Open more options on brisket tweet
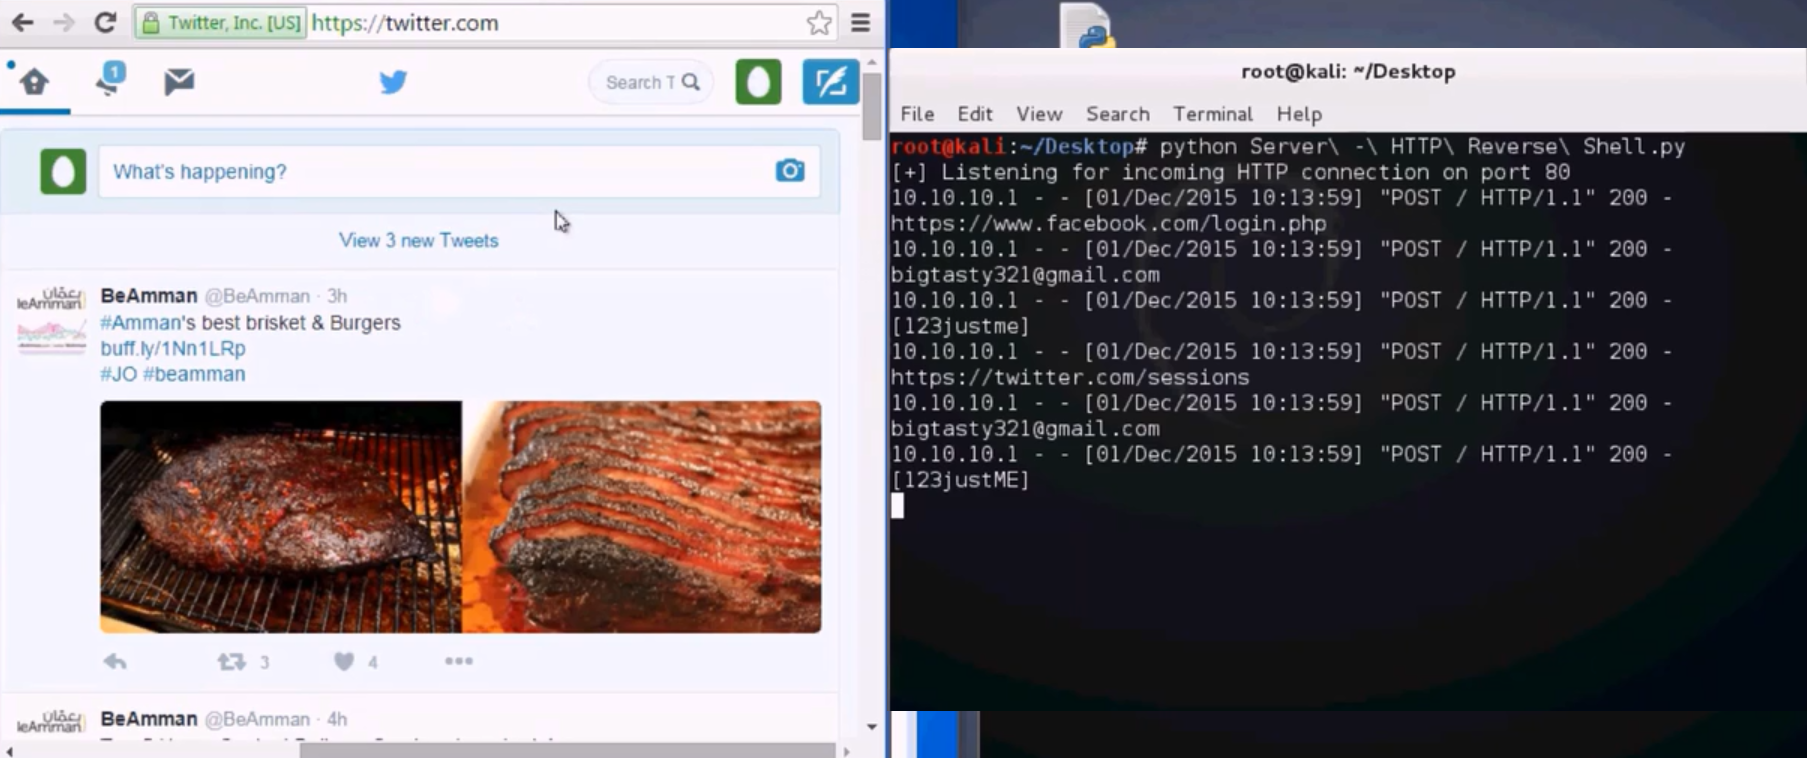 point(459,661)
